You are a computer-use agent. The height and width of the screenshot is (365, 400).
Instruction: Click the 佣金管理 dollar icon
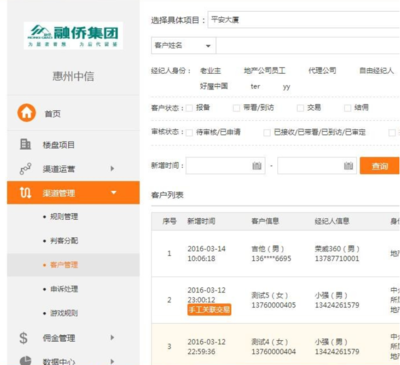tap(23, 338)
